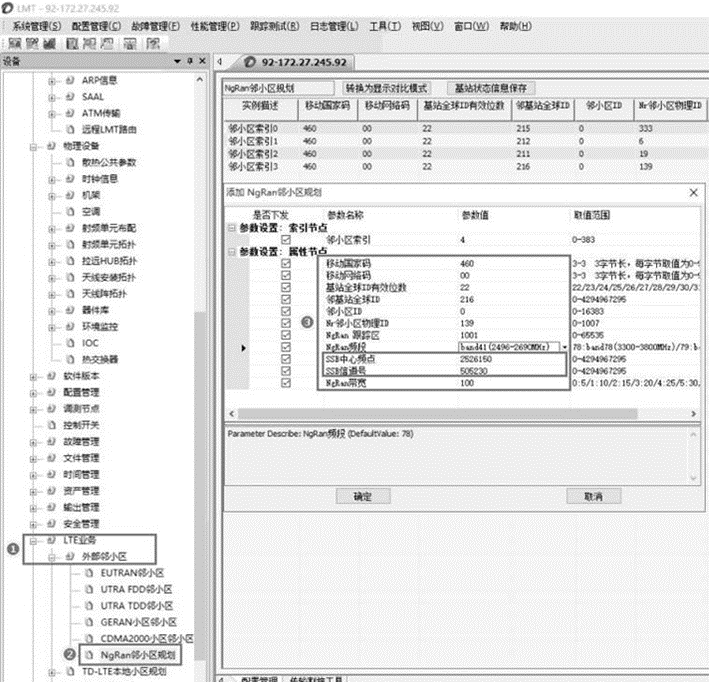Click the LTE业务 folder icon
This screenshot has height=682, width=709.
tap(52, 540)
